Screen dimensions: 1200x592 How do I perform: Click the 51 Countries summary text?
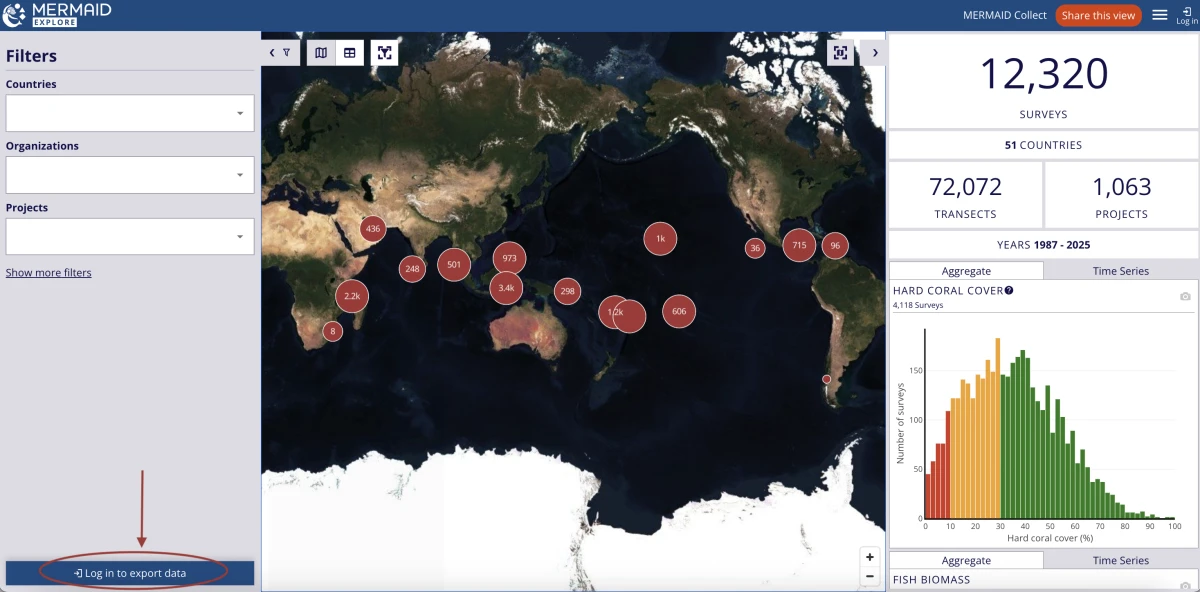click(x=1043, y=145)
